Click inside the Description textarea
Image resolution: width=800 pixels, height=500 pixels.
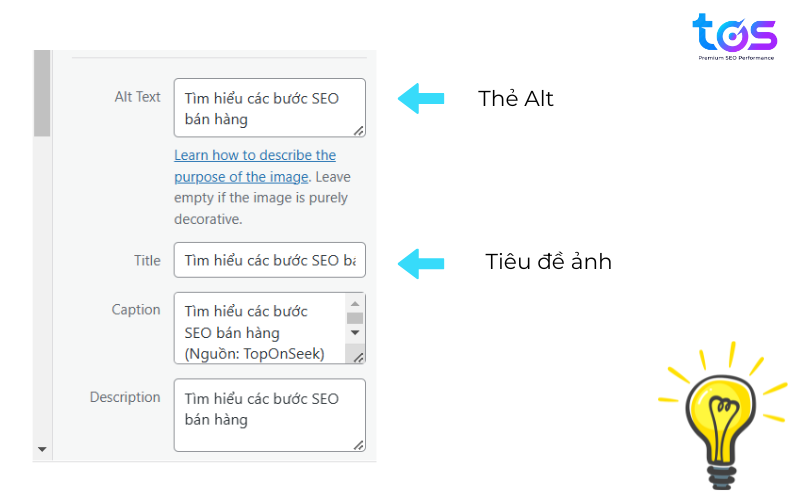click(x=268, y=414)
